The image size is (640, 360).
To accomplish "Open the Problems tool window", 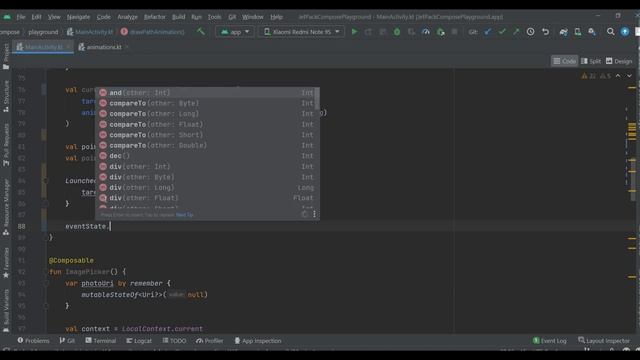I will 33,340.
